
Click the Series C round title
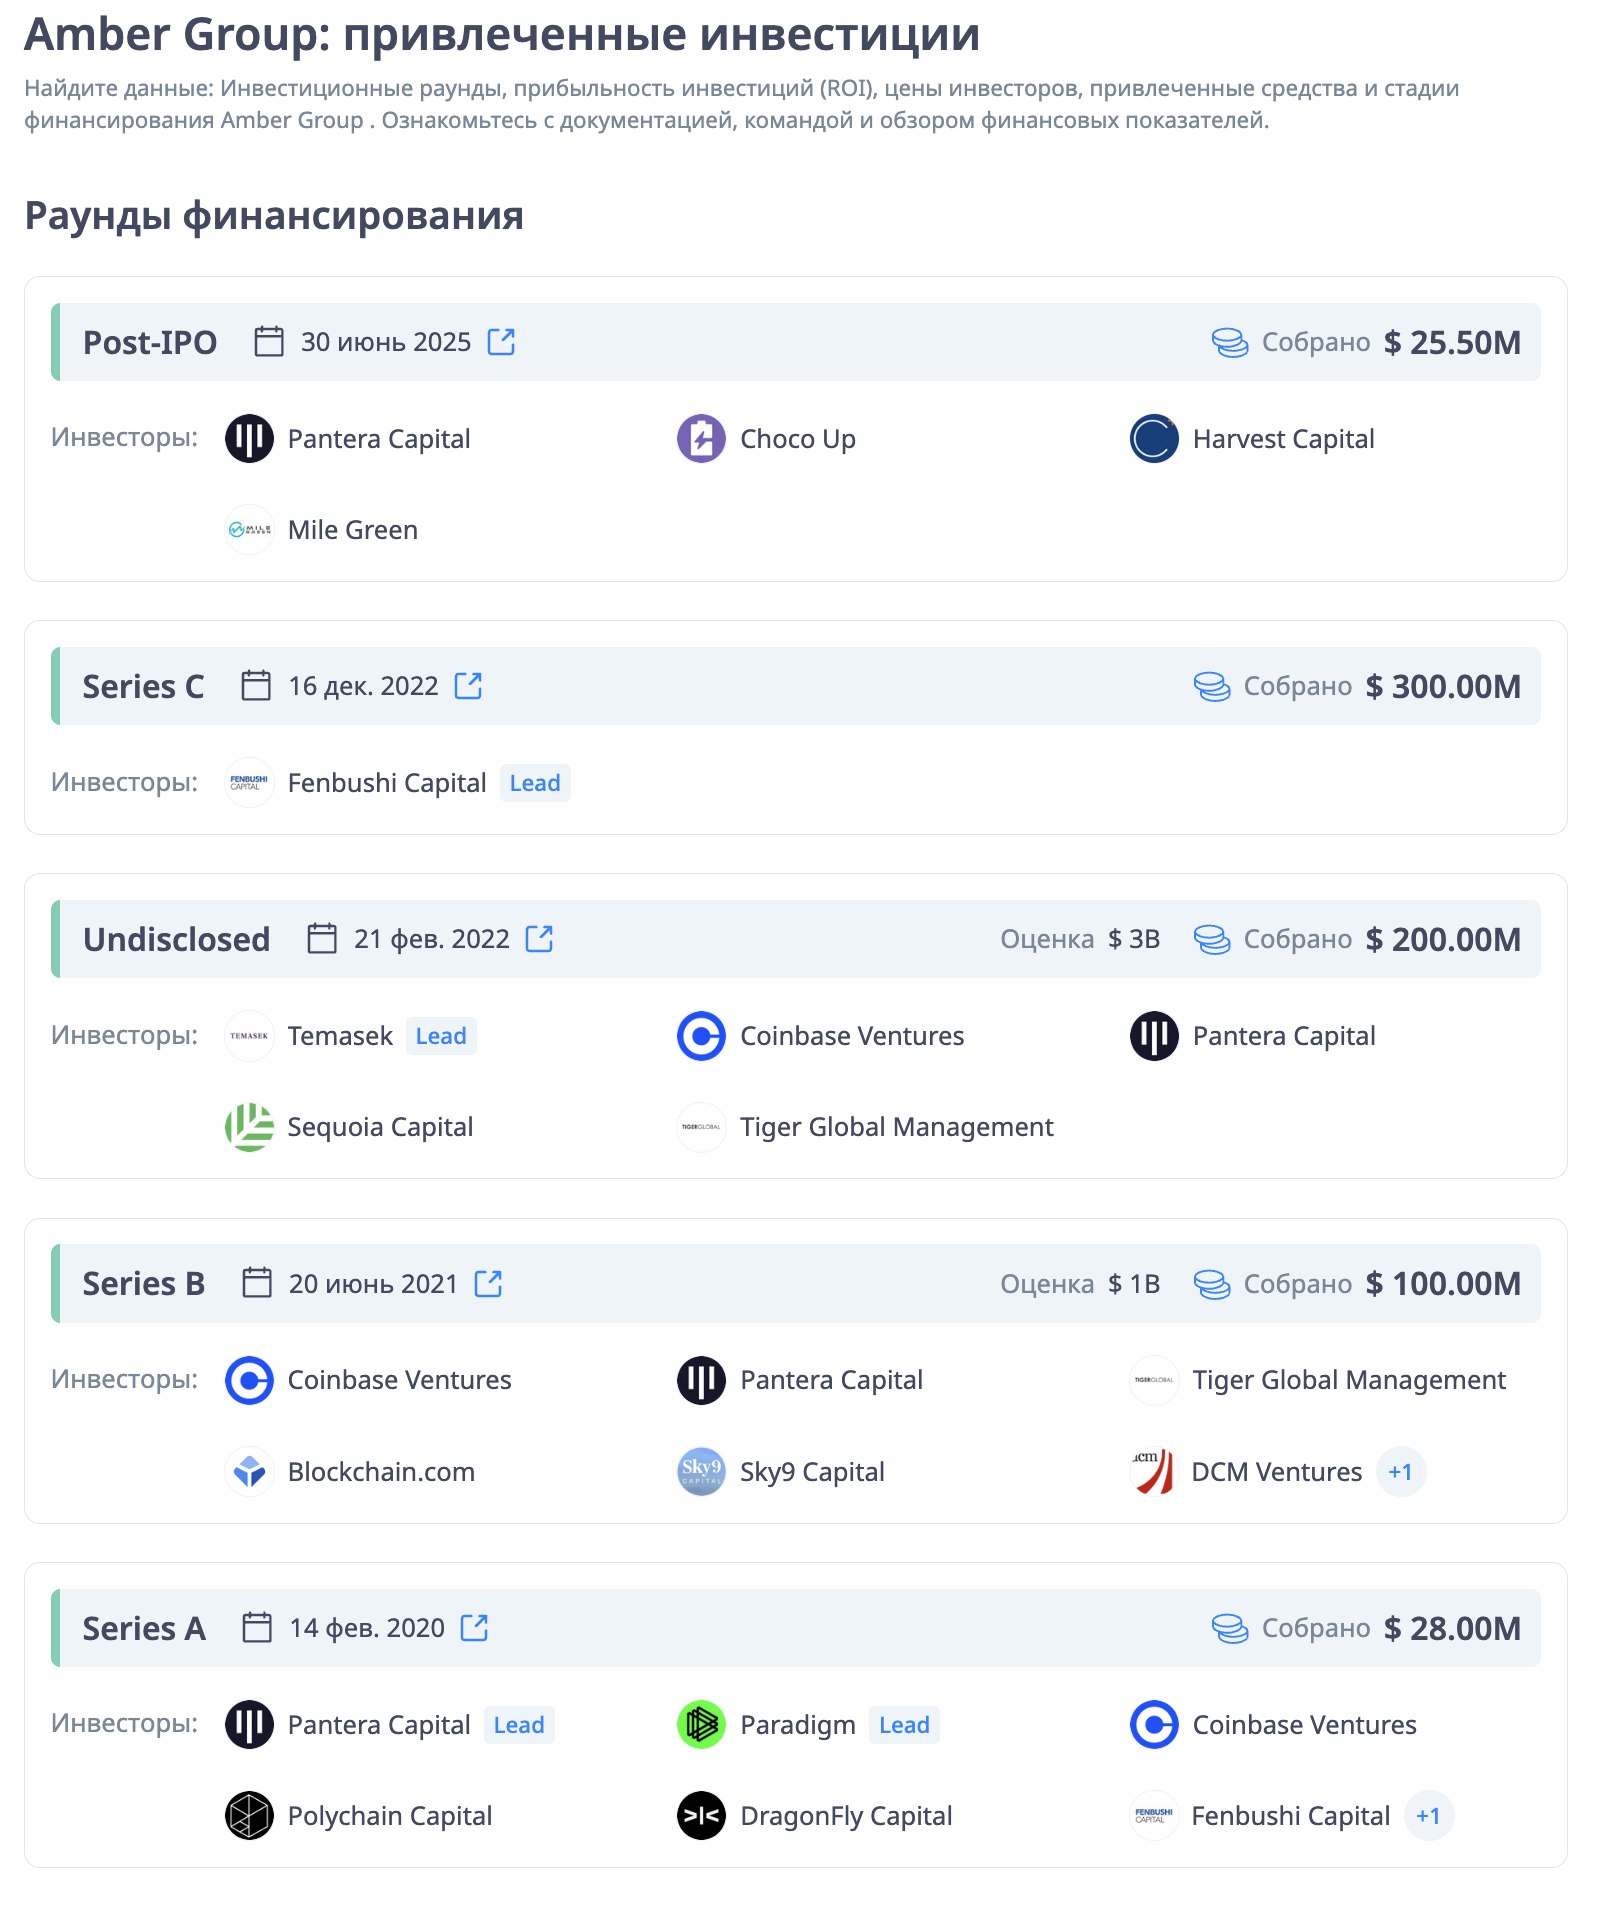(143, 686)
